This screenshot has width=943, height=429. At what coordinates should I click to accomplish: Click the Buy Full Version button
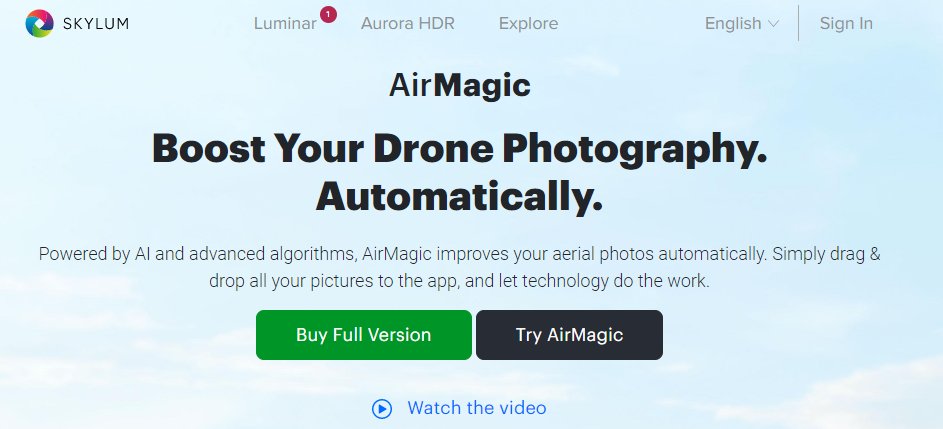pyautogui.click(x=364, y=335)
